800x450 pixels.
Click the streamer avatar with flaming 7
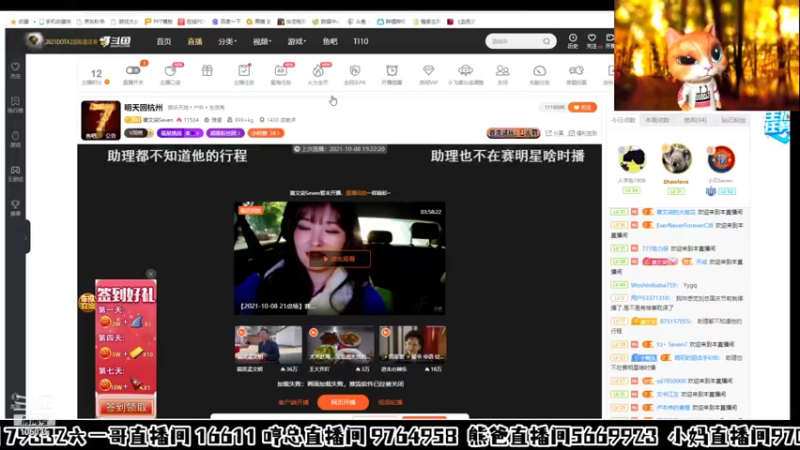pyautogui.click(x=101, y=120)
